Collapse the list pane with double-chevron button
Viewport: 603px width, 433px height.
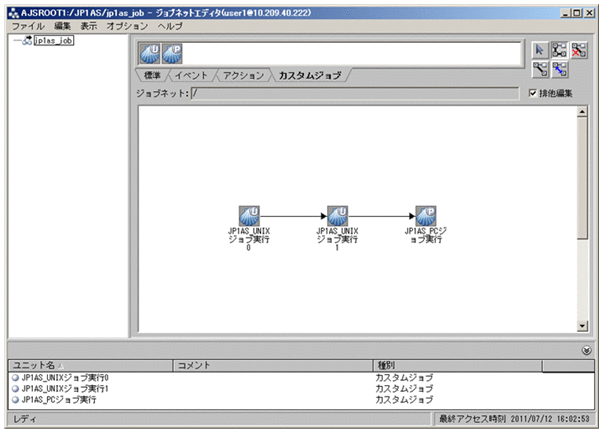click(x=586, y=350)
